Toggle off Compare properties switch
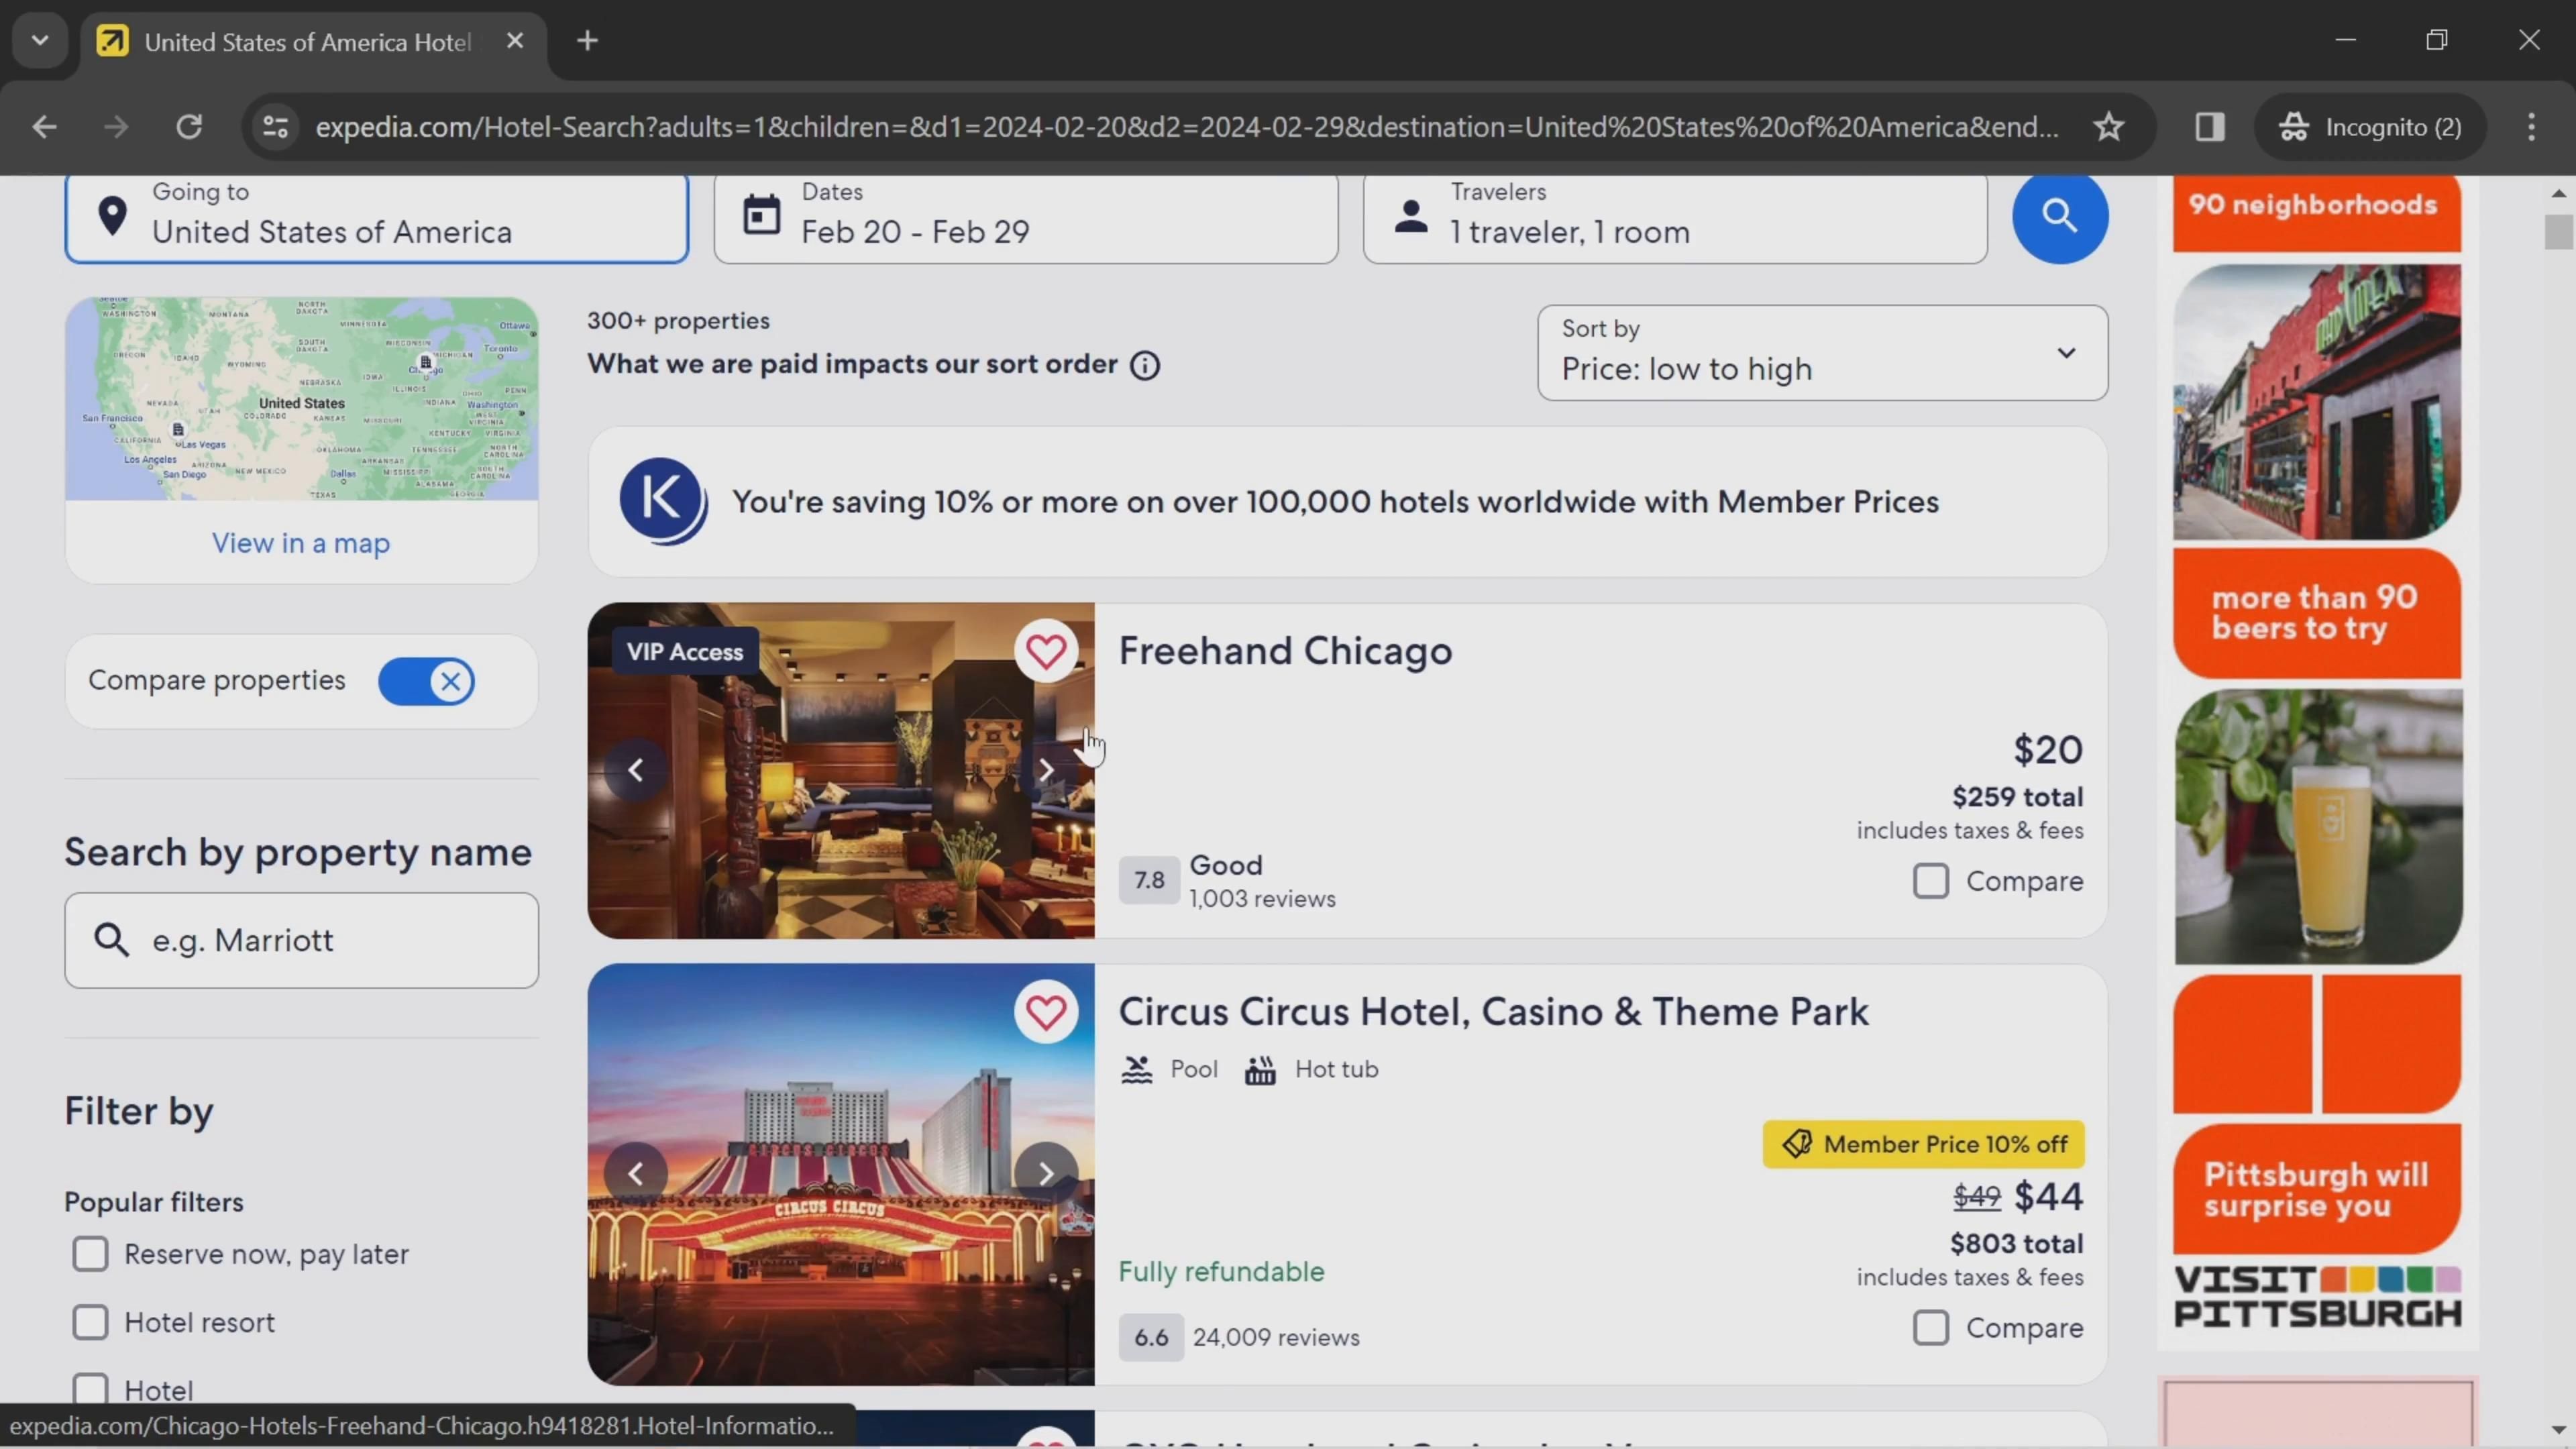The width and height of the screenshot is (2576, 1449). click(x=427, y=682)
